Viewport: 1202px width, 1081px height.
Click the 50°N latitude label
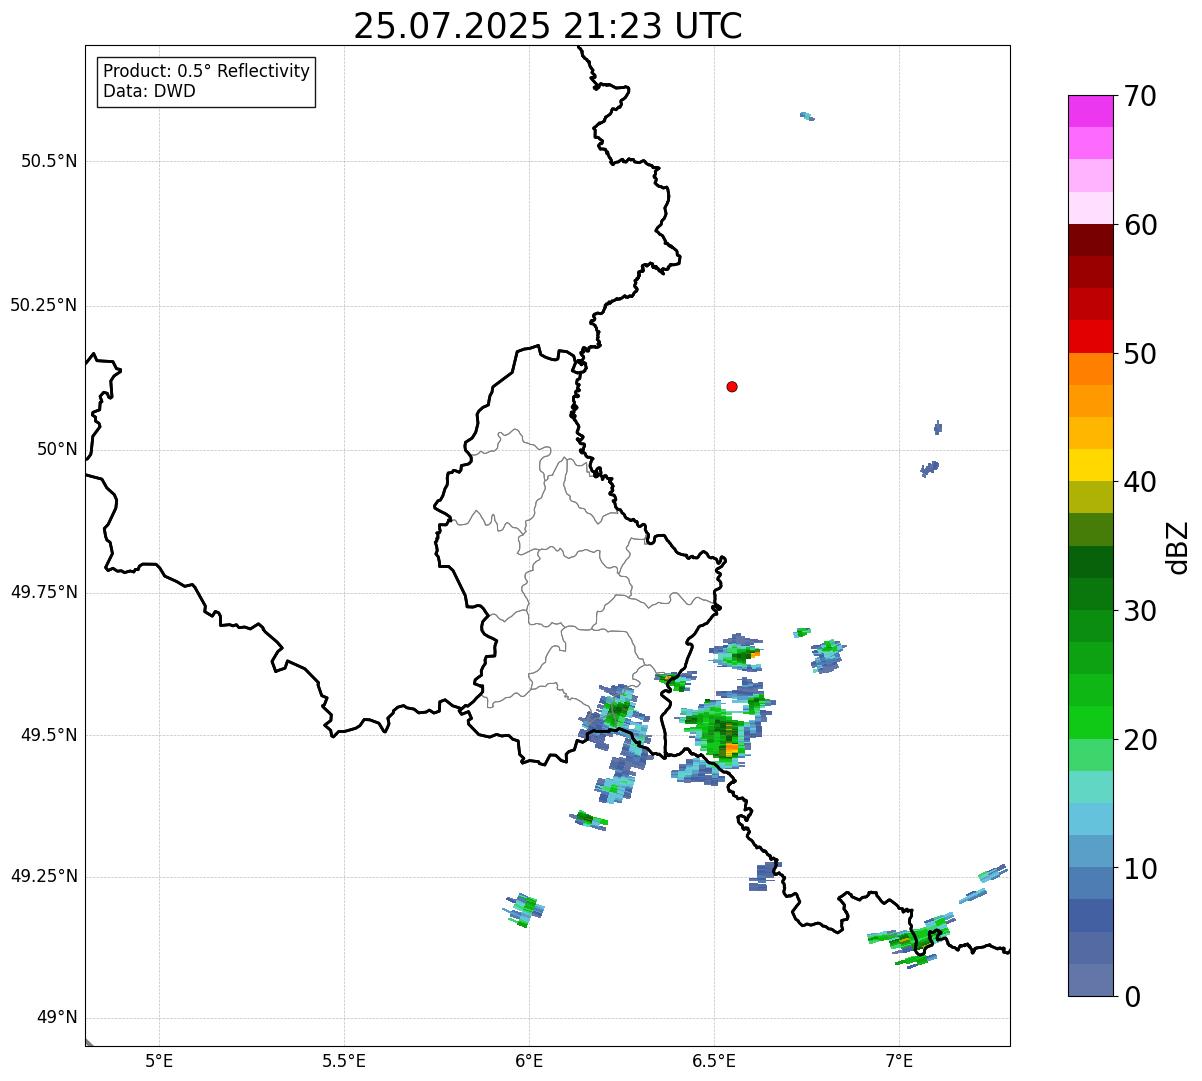pos(57,449)
